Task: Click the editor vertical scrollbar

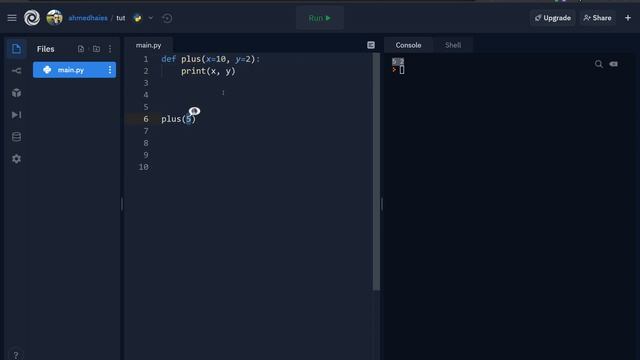Action: click(x=376, y=171)
